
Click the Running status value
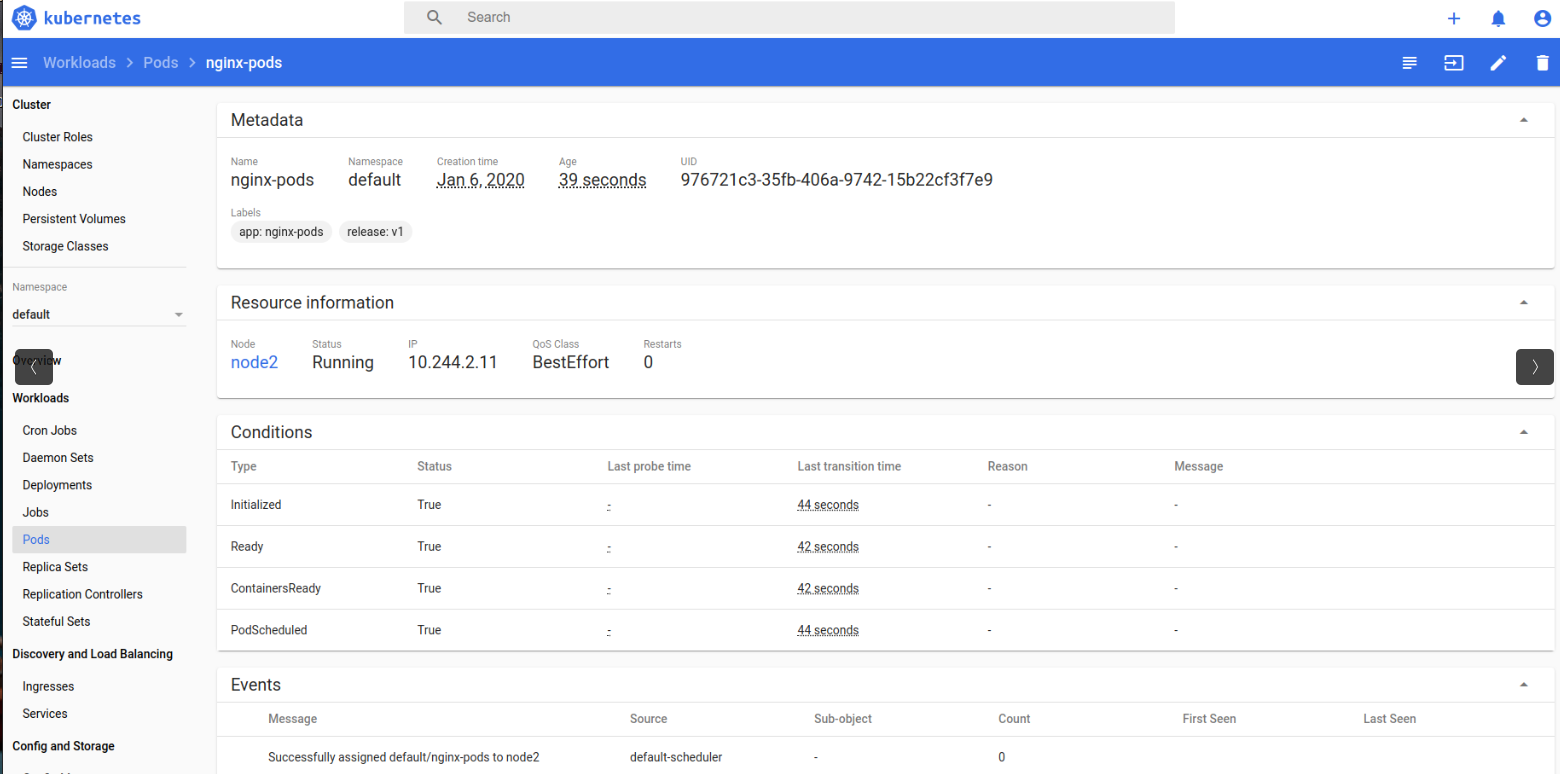pyautogui.click(x=343, y=362)
